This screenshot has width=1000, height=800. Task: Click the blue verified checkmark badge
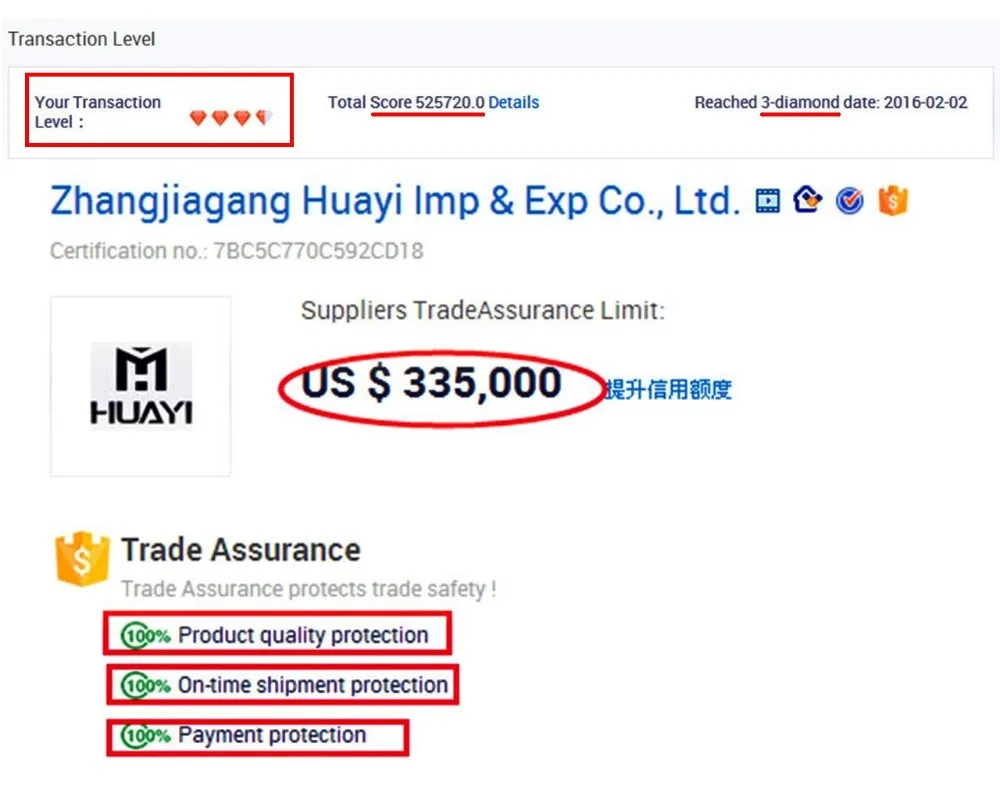(849, 201)
